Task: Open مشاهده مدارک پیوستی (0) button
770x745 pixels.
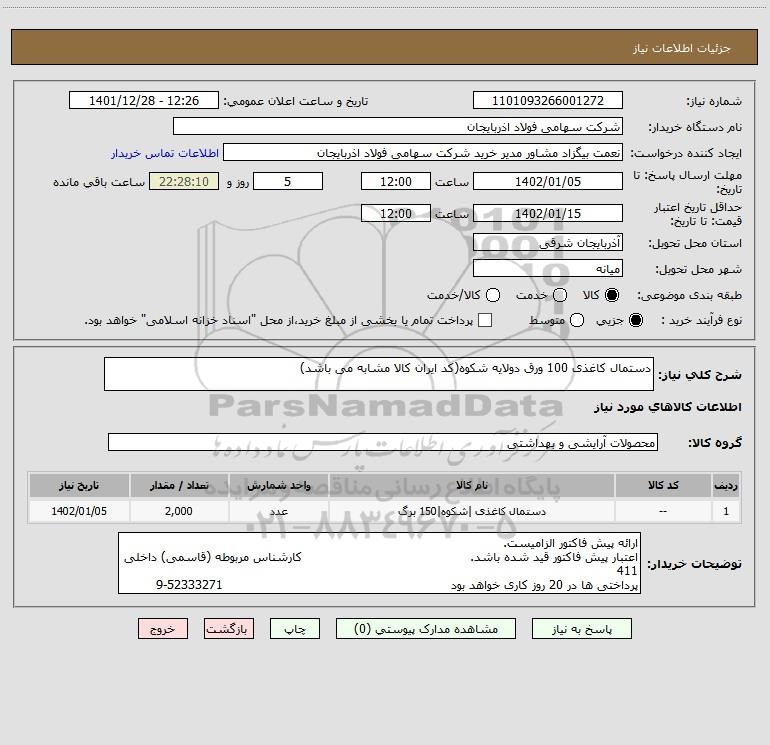Action: click(x=426, y=629)
